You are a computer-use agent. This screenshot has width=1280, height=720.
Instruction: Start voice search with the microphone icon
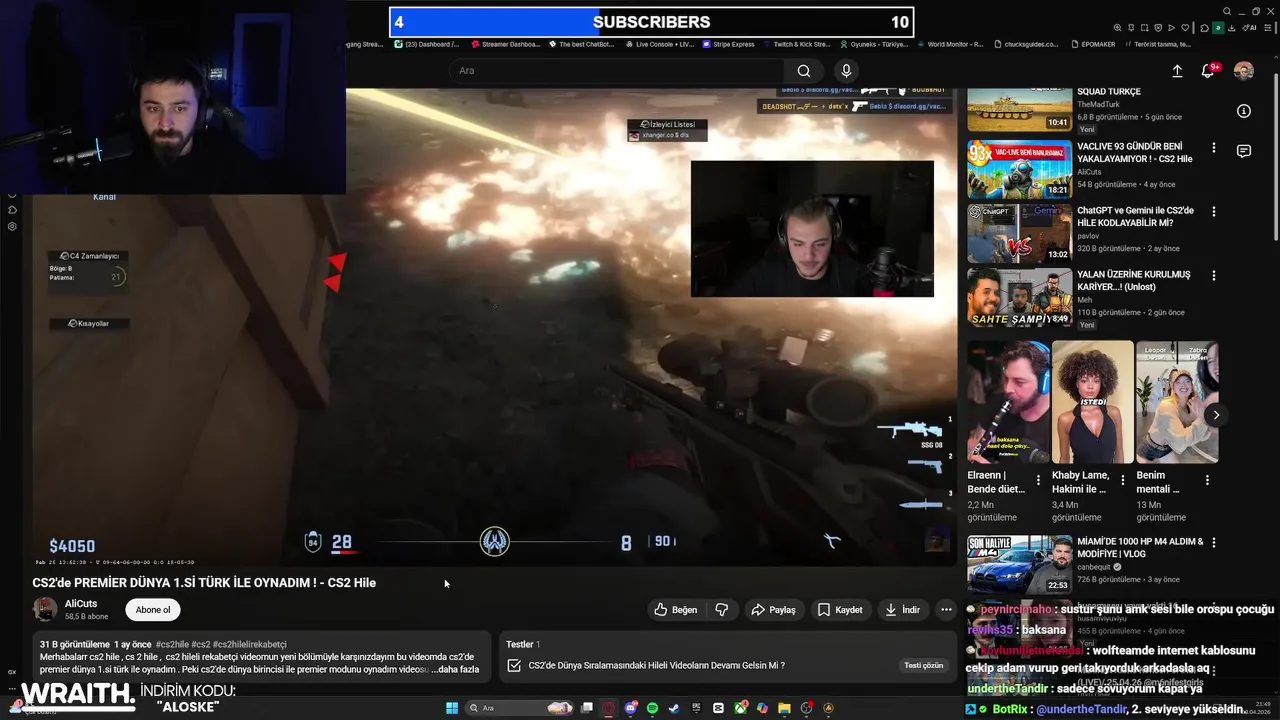click(846, 71)
